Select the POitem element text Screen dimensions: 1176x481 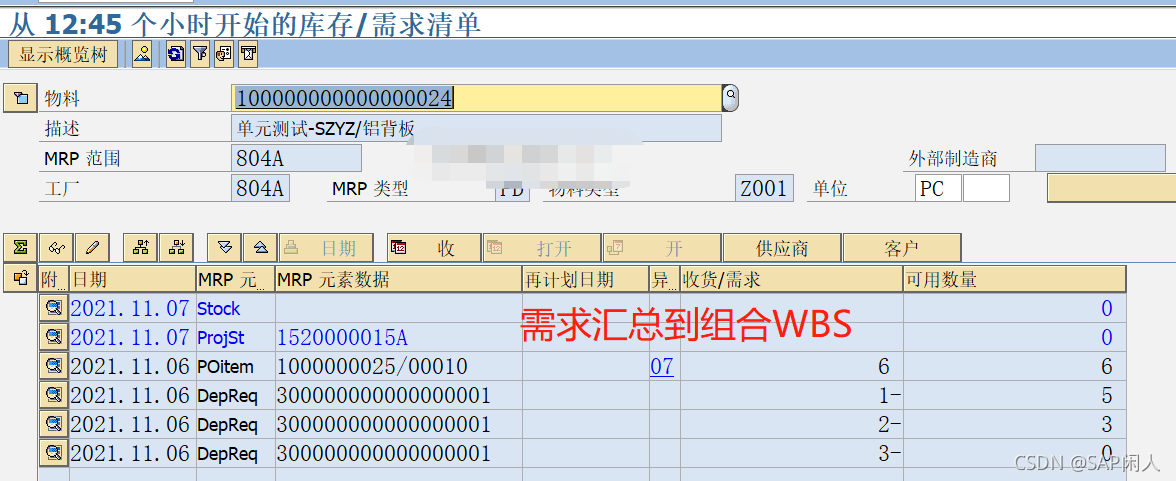225,367
